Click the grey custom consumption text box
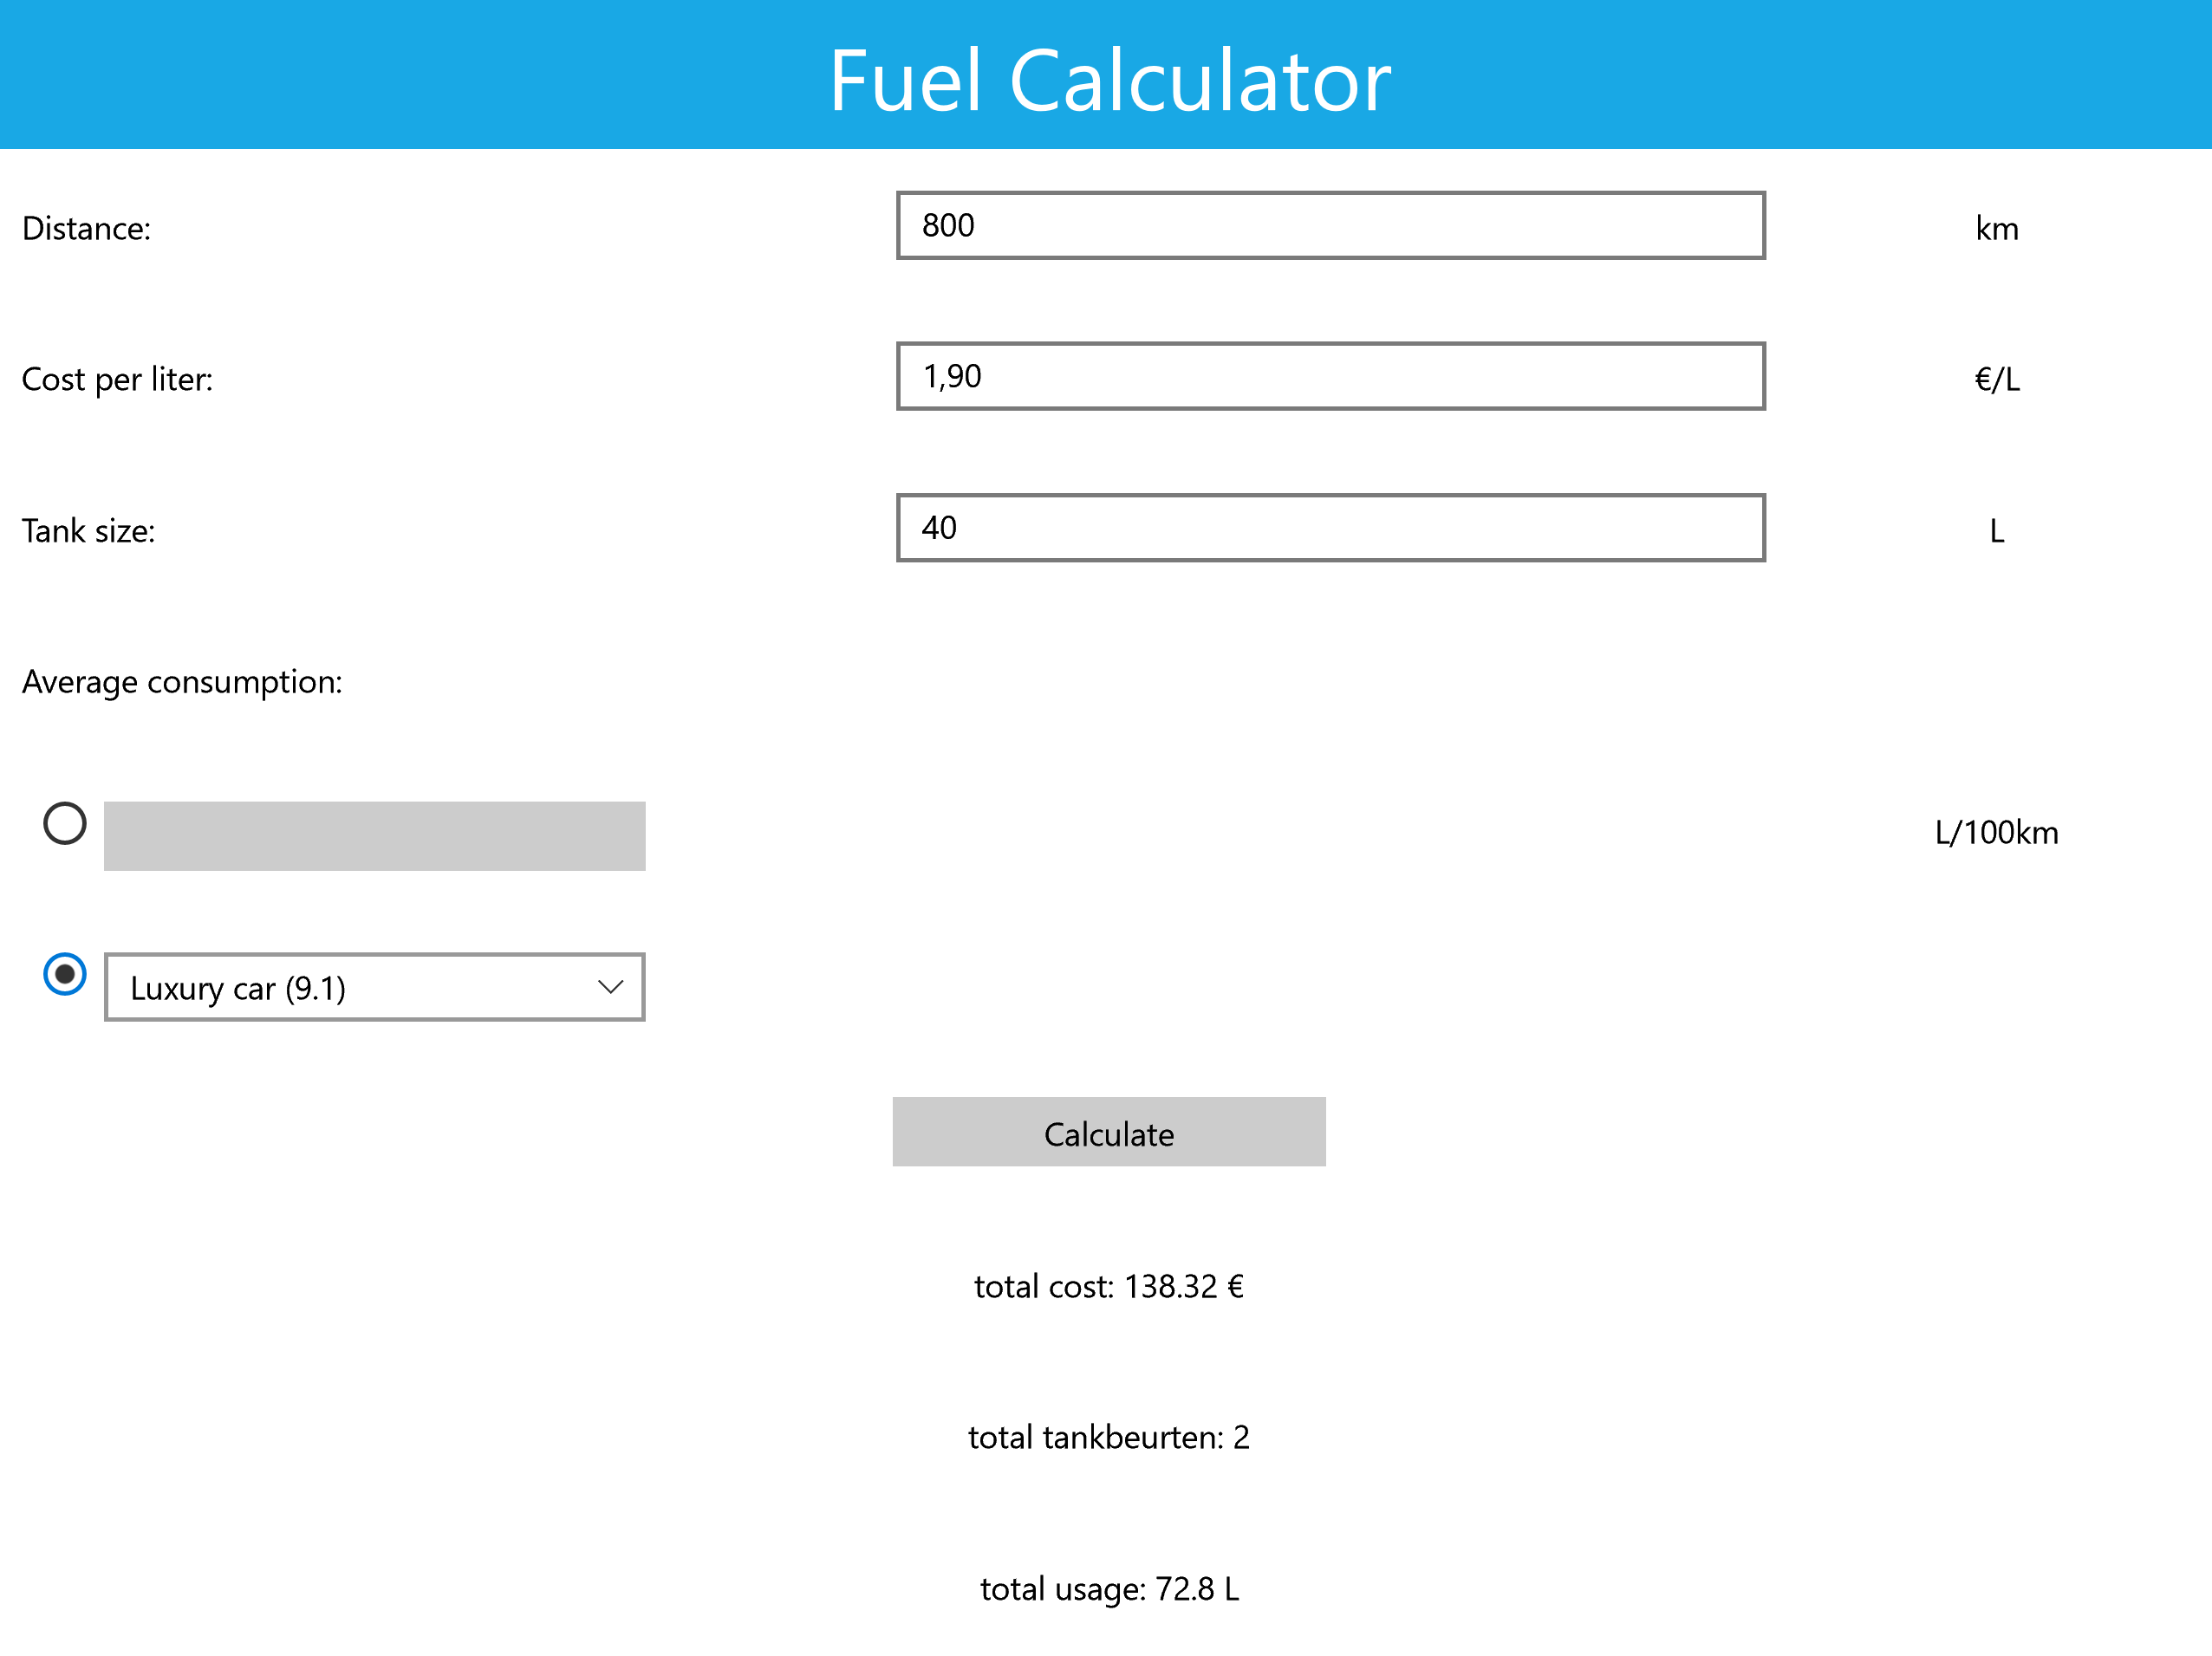2212x1656 pixels. [x=374, y=836]
